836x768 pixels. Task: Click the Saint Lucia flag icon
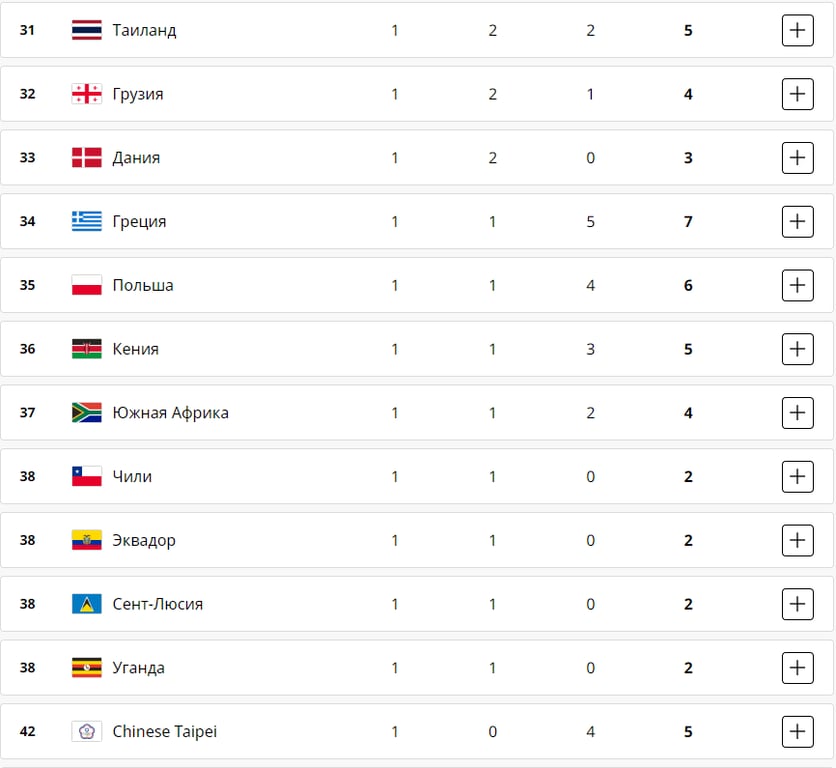pos(87,604)
